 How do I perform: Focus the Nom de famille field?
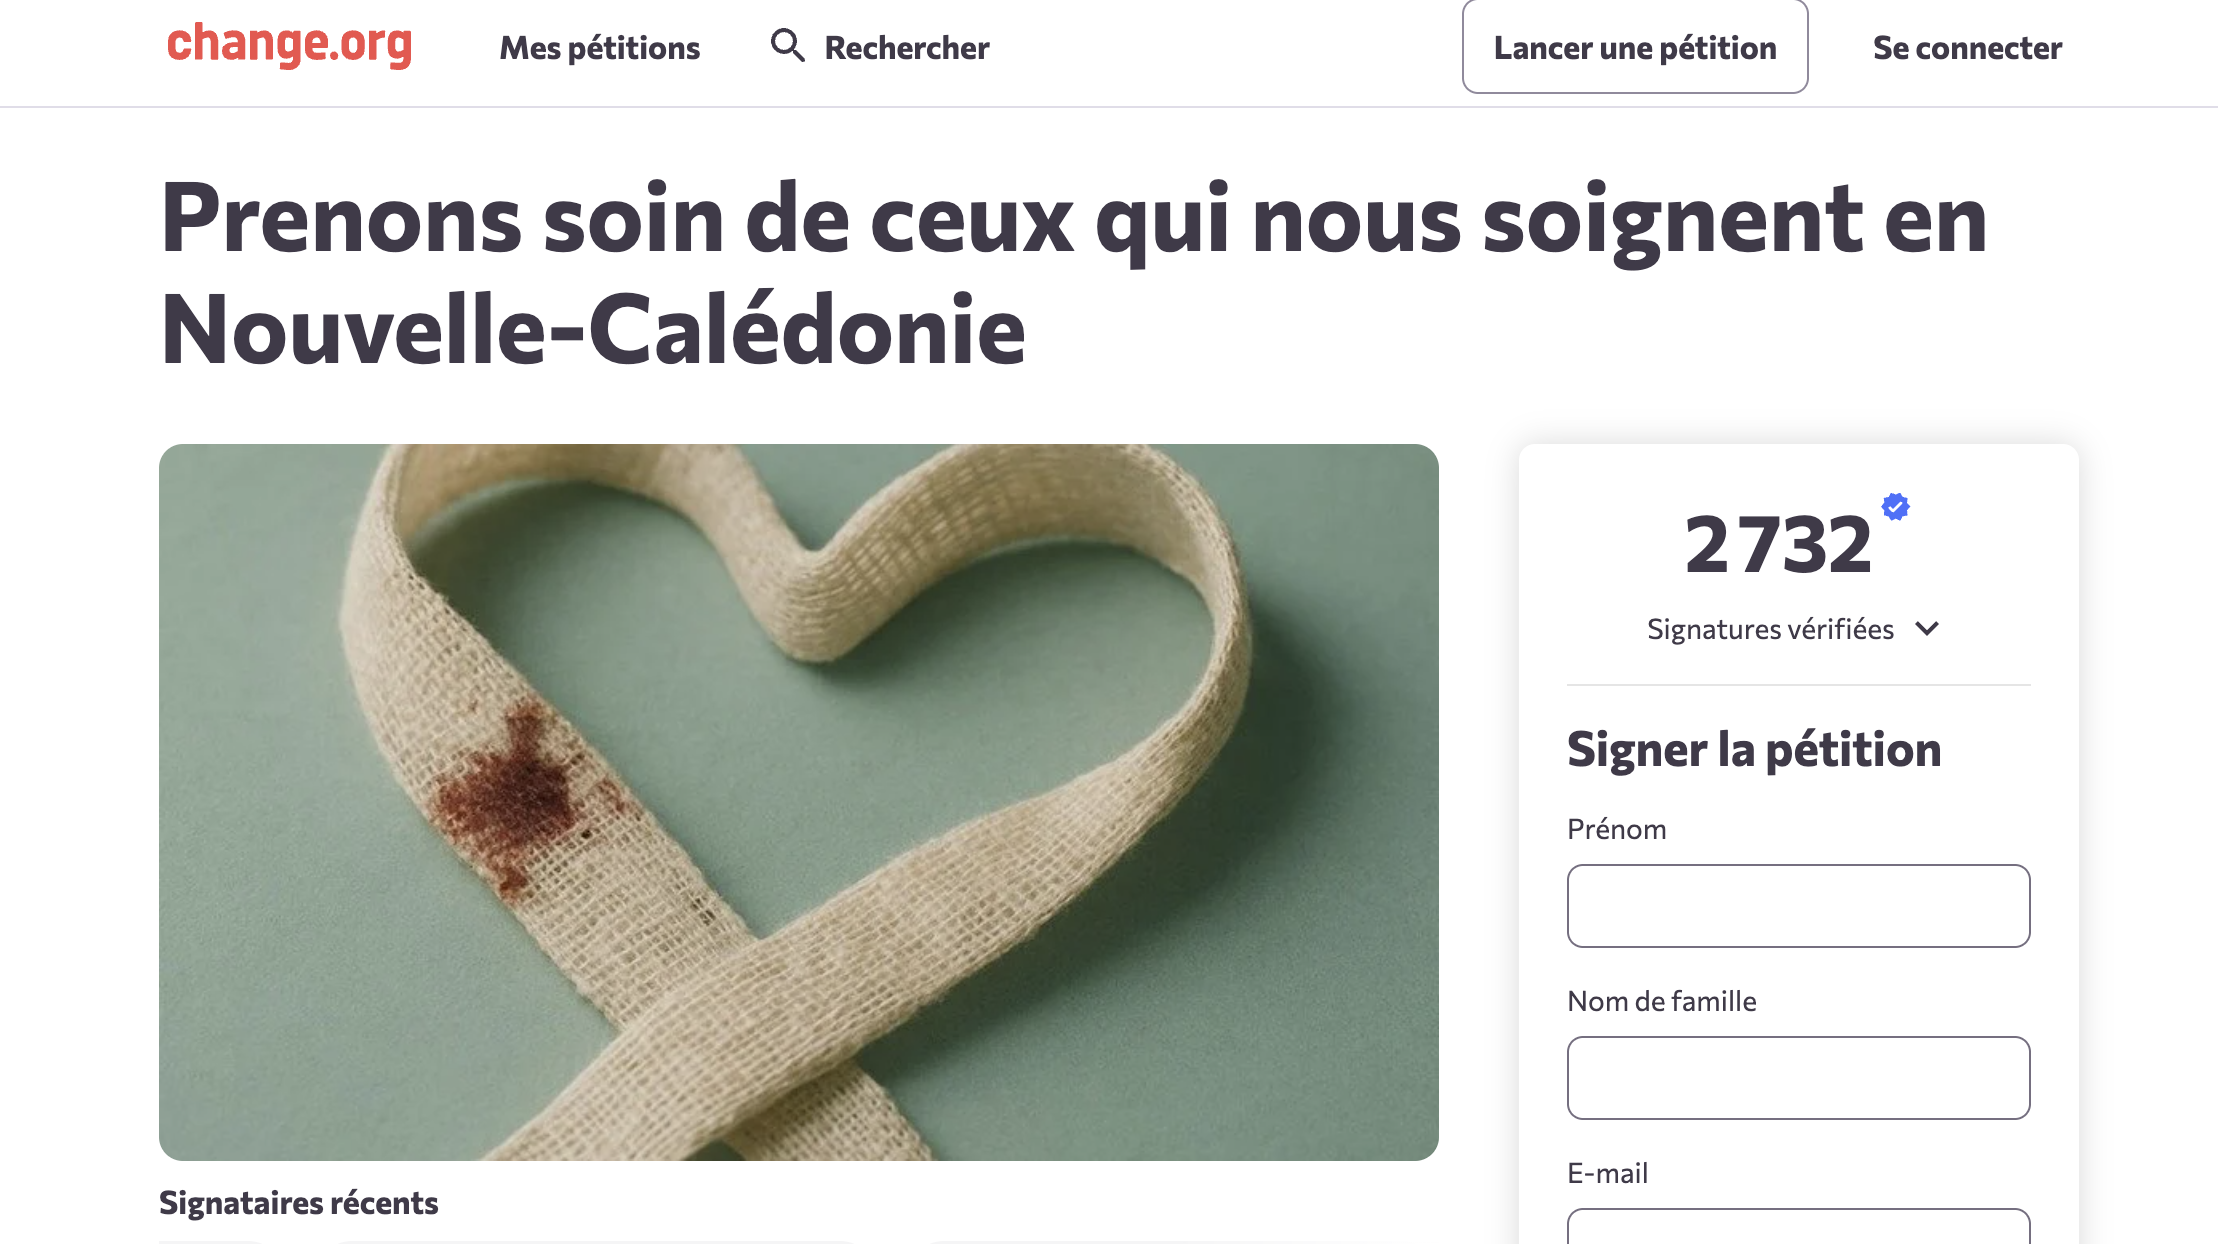[x=1798, y=1078]
